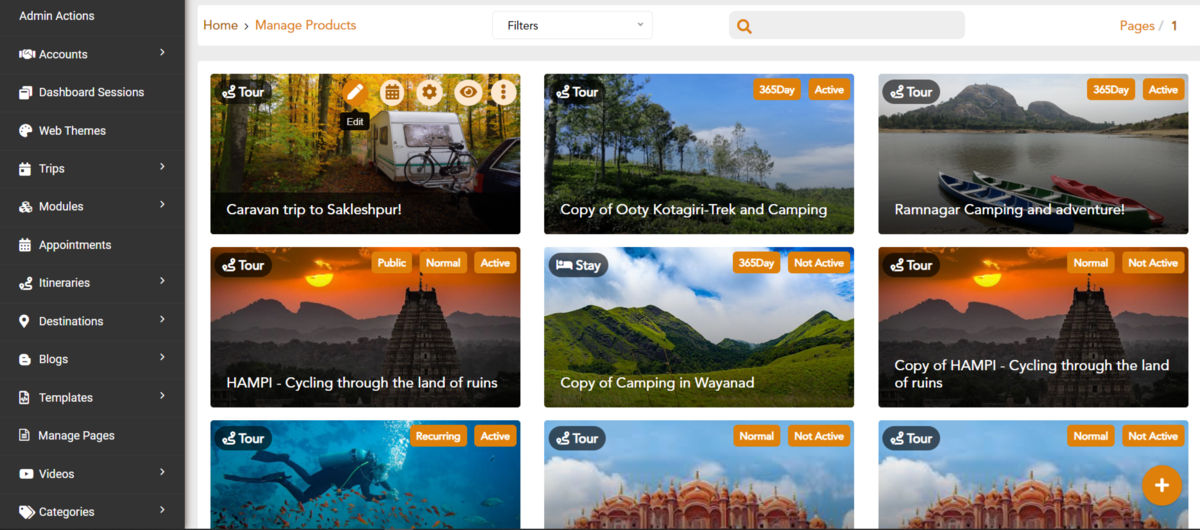This screenshot has width=1200, height=530.
Task: Click 365Day badge on Ooty Kotagiri card
Action: click(x=777, y=90)
